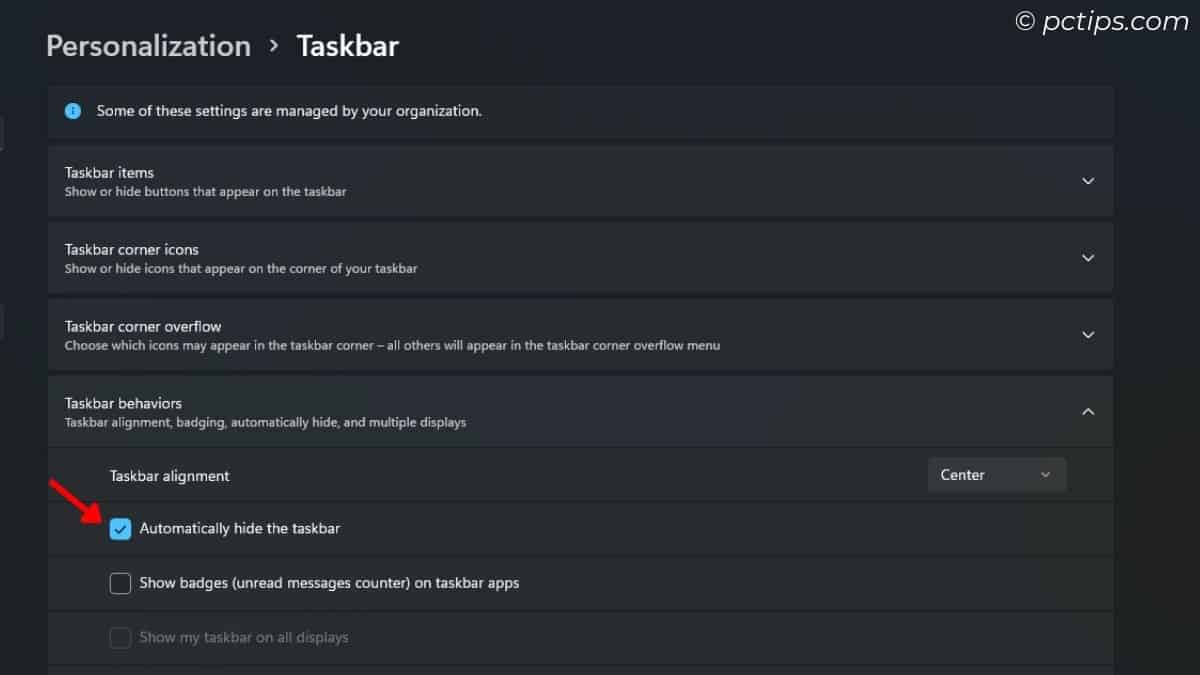Uncheck Automatically hide the taskbar
The height and width of the screenshot is (675, 1200).
[x=120, y=528]
